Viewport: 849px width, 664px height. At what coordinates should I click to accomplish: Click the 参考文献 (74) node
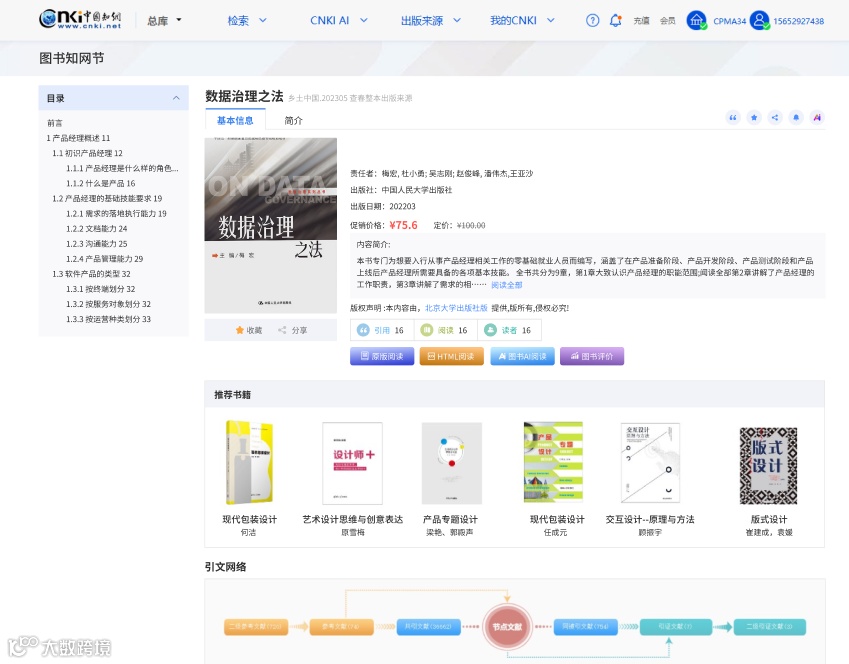[x=341, y=627]
